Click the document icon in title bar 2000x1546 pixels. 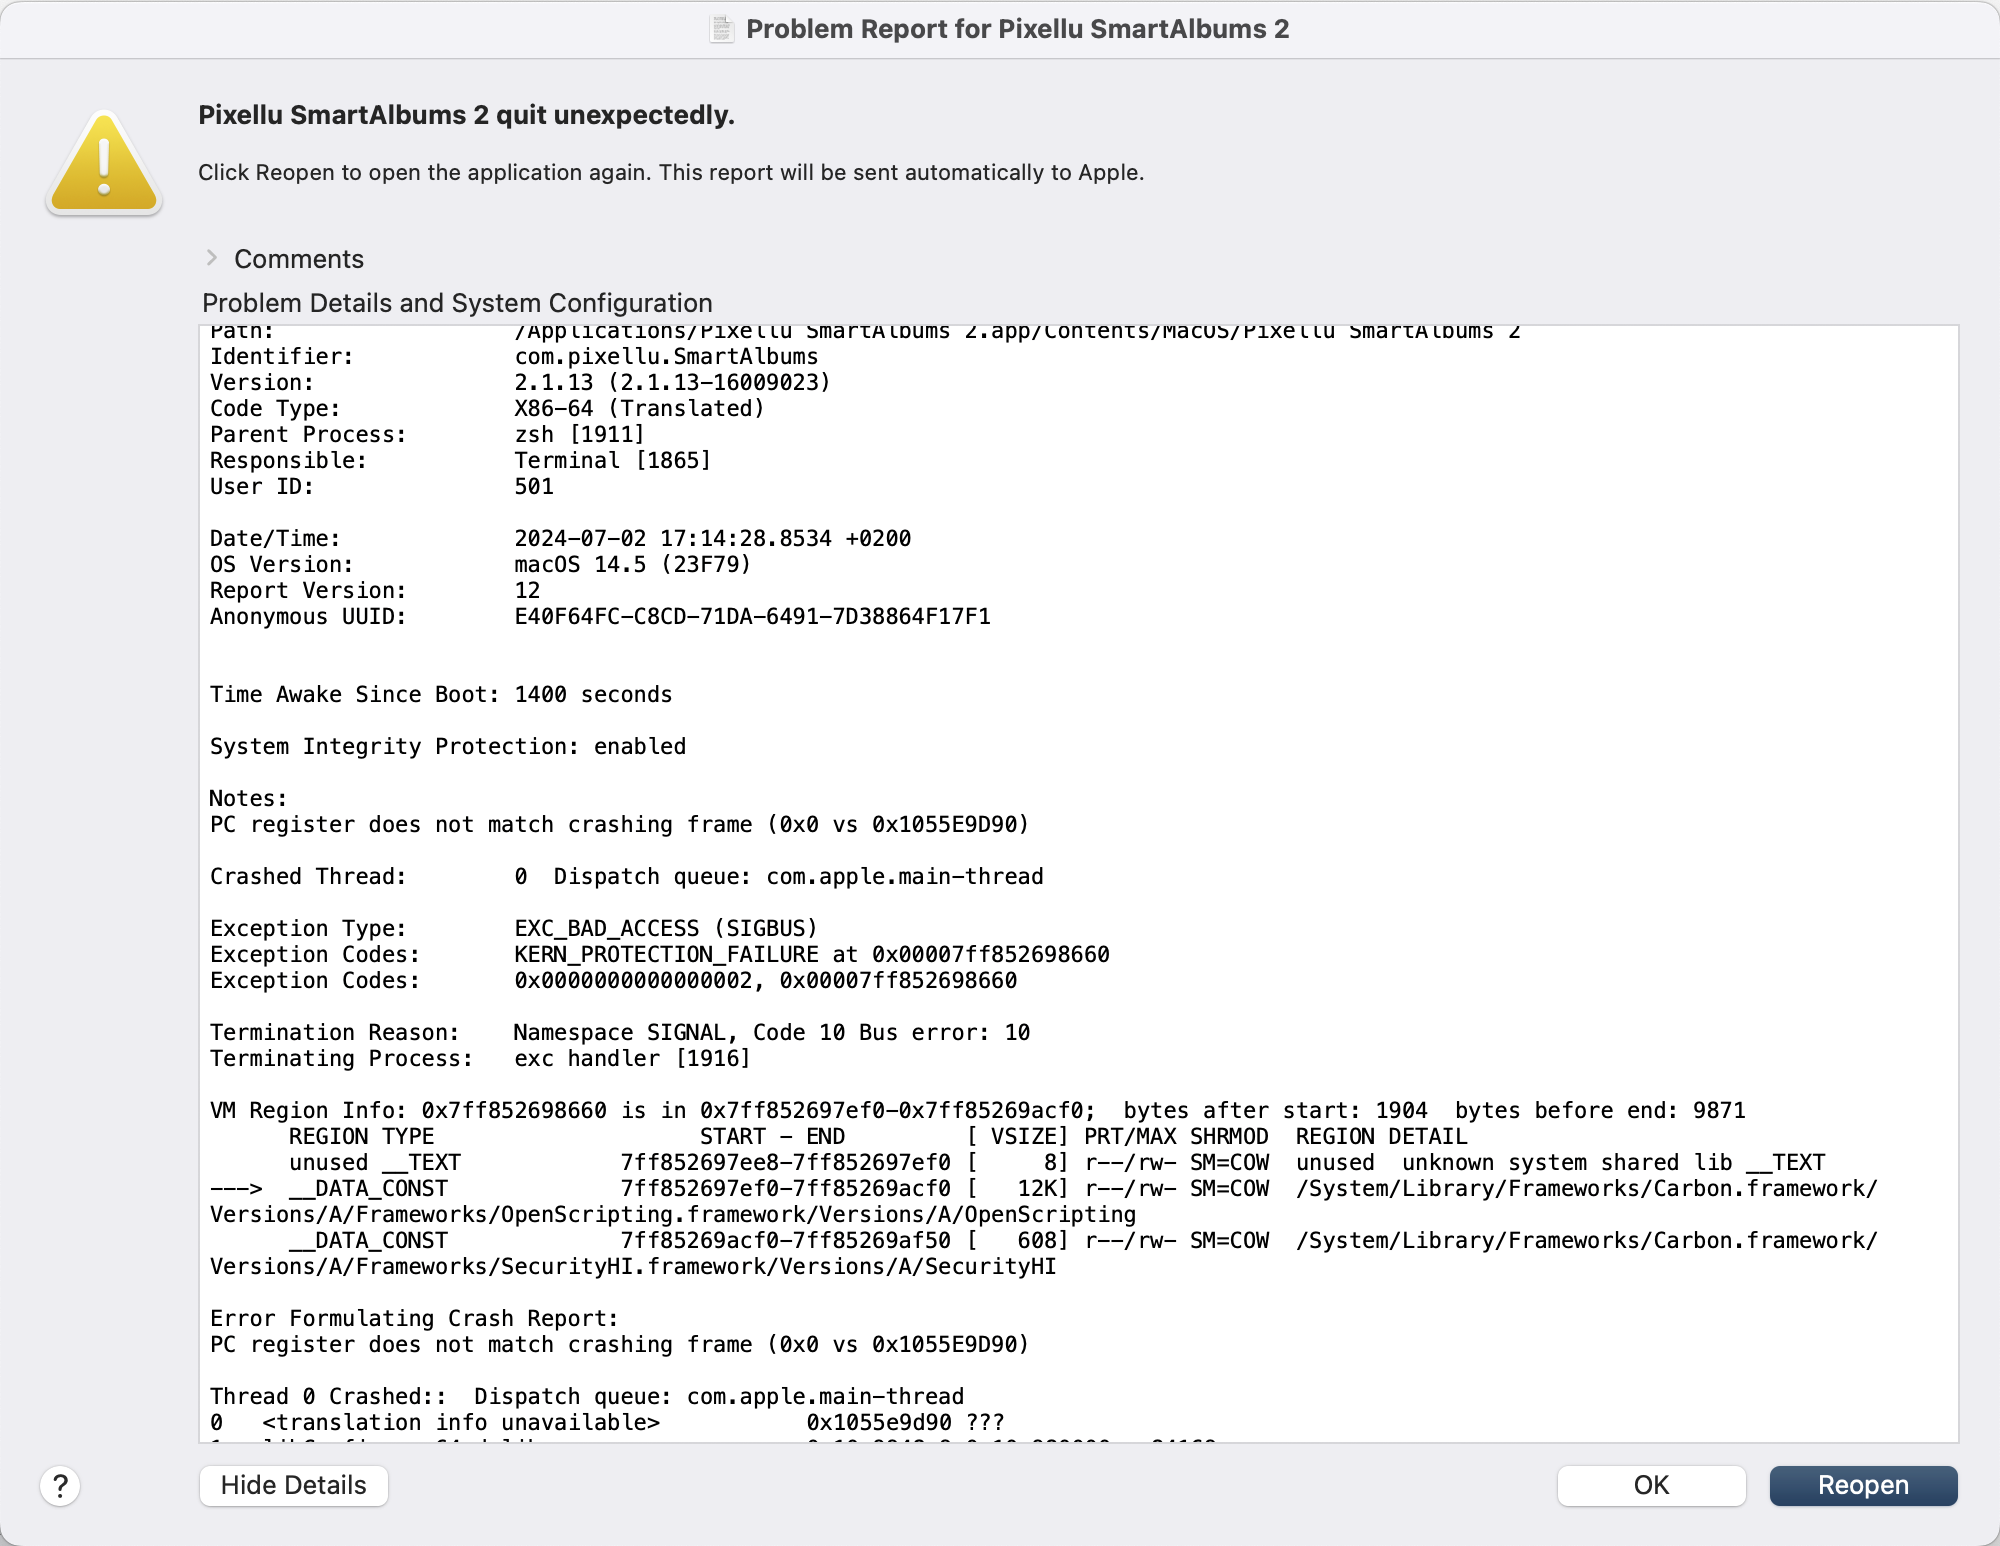[721, 29]
